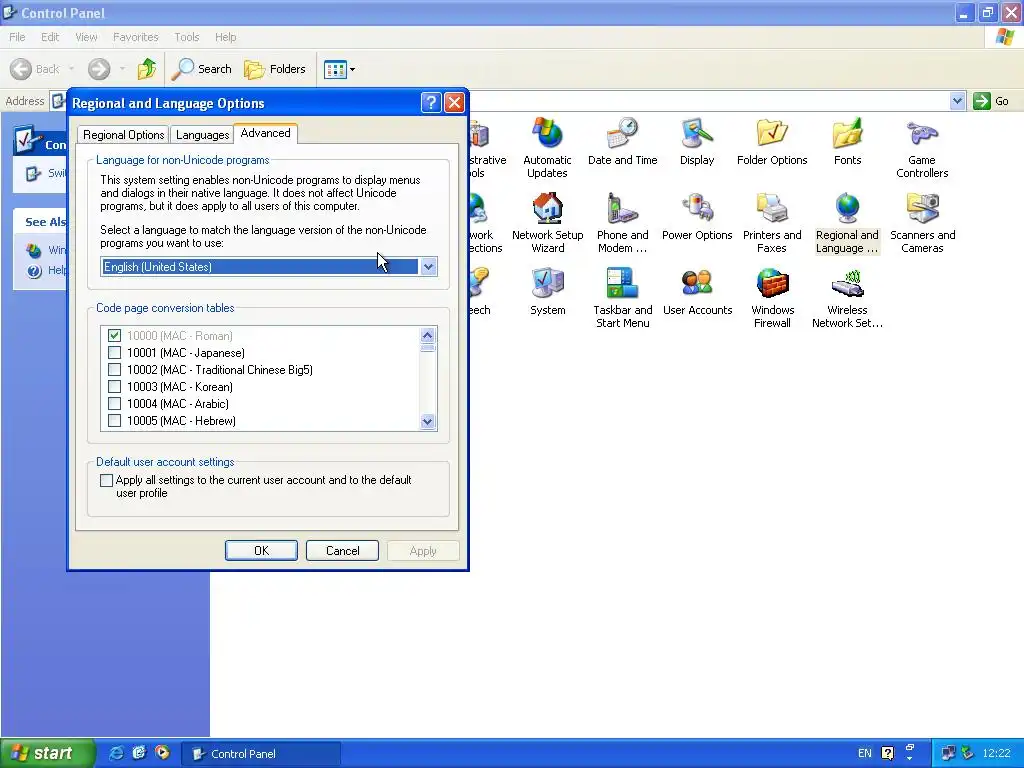Open the View menu
Screen dimensions: 1024x768
[86, 37]
